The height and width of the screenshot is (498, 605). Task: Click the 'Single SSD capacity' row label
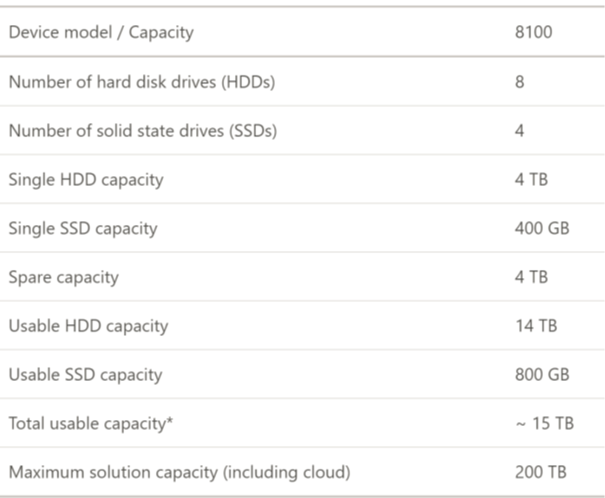pyautogui.click(x=83, y=229)
